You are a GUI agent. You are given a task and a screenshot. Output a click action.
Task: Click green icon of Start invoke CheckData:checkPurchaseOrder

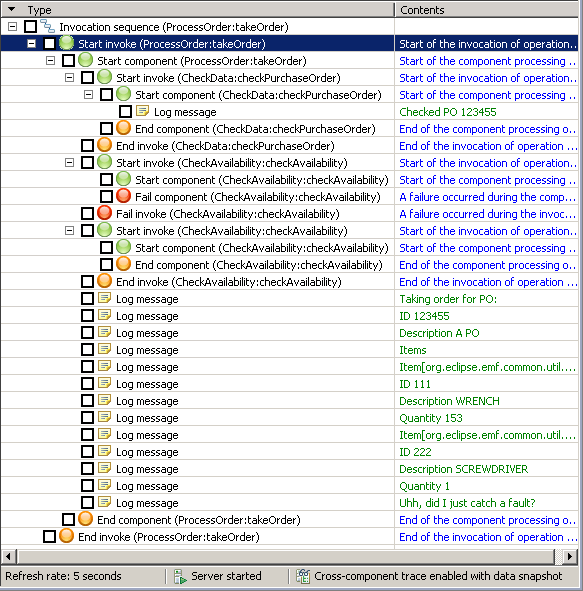[x=104, y=77]
